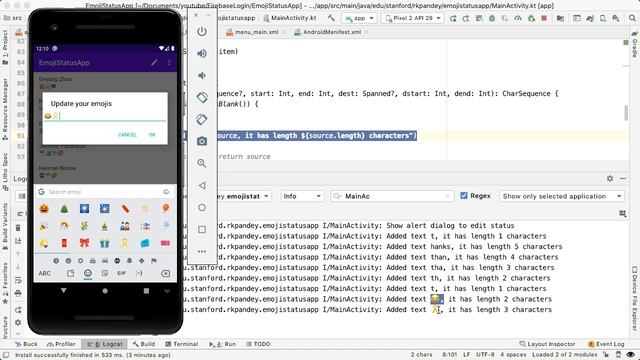
Task: Take emulator screenshot with camera icon
Action: 202,141
